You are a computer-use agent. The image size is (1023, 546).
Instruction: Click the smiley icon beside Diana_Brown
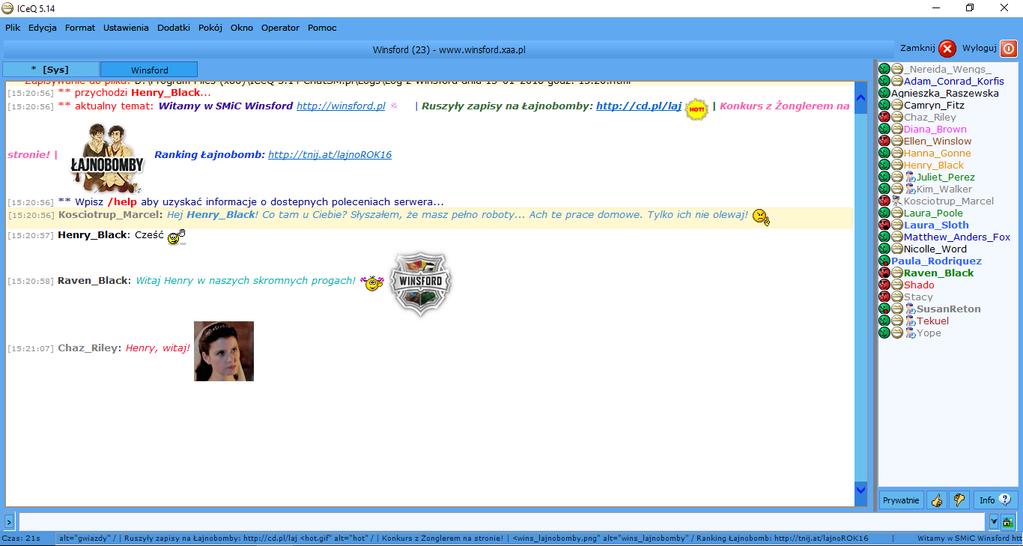(897, 129)
